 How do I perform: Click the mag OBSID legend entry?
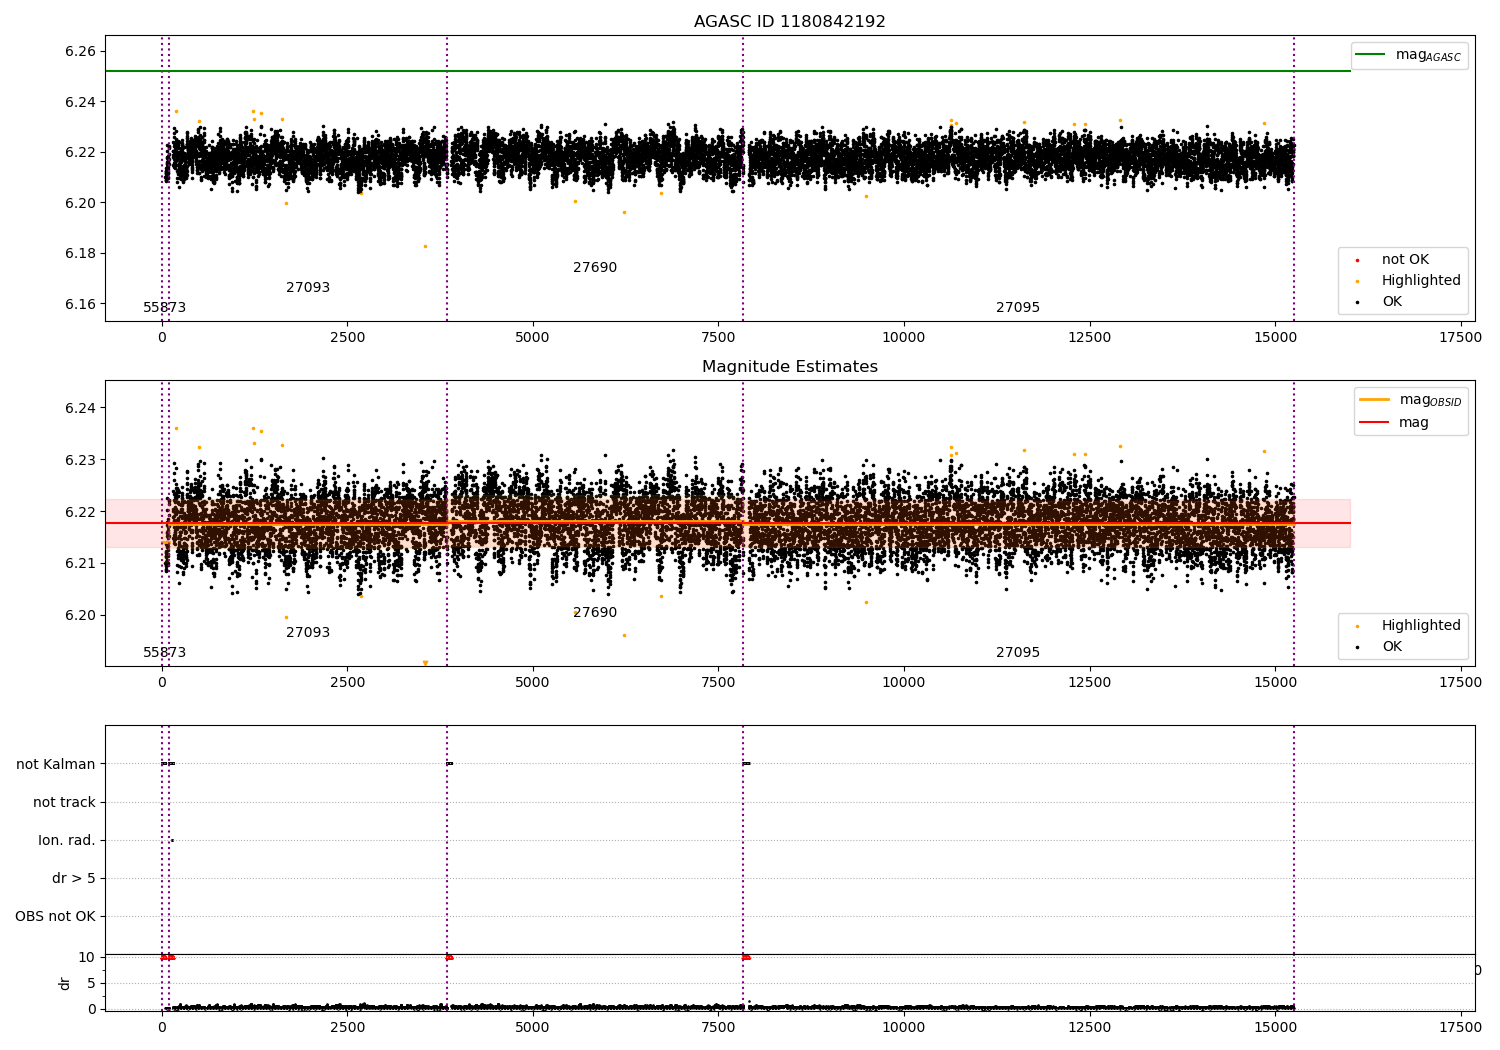click(1411, 400)
